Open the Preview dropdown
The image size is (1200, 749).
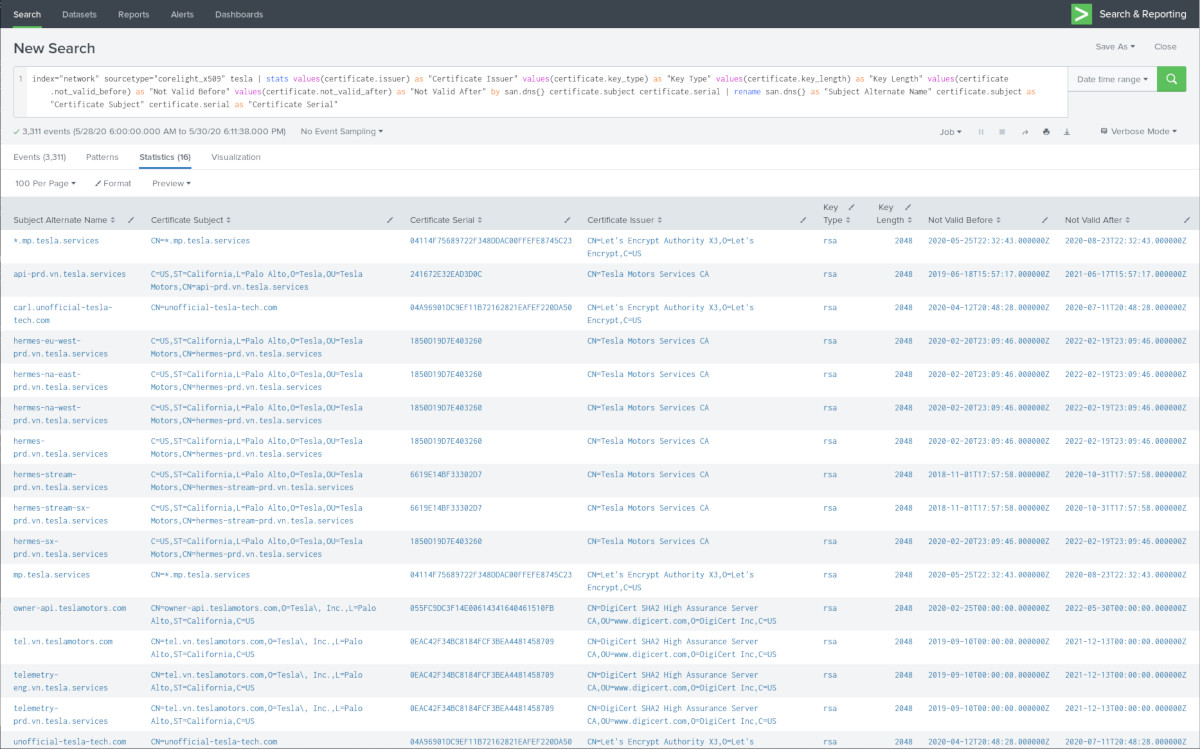coord(171,183)
